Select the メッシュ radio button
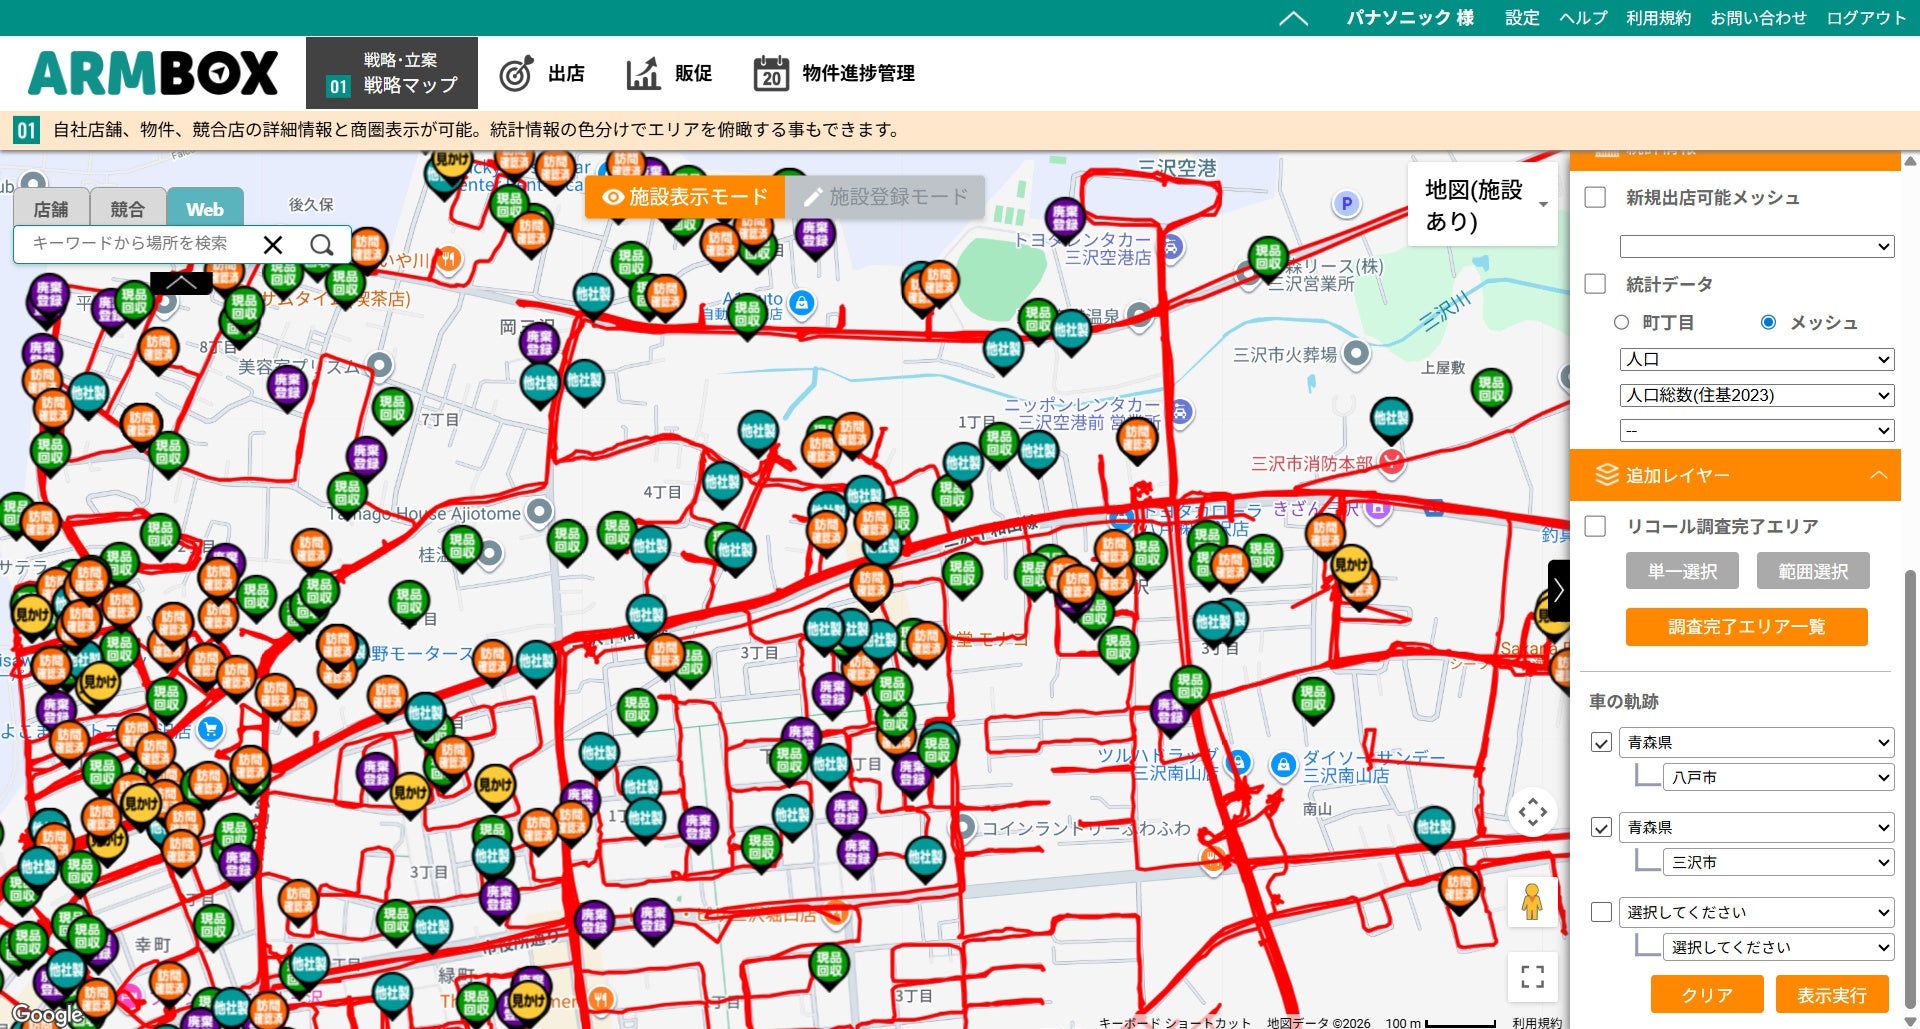The width and height of the screenshot is (1920, 1029). (1768, 322)
